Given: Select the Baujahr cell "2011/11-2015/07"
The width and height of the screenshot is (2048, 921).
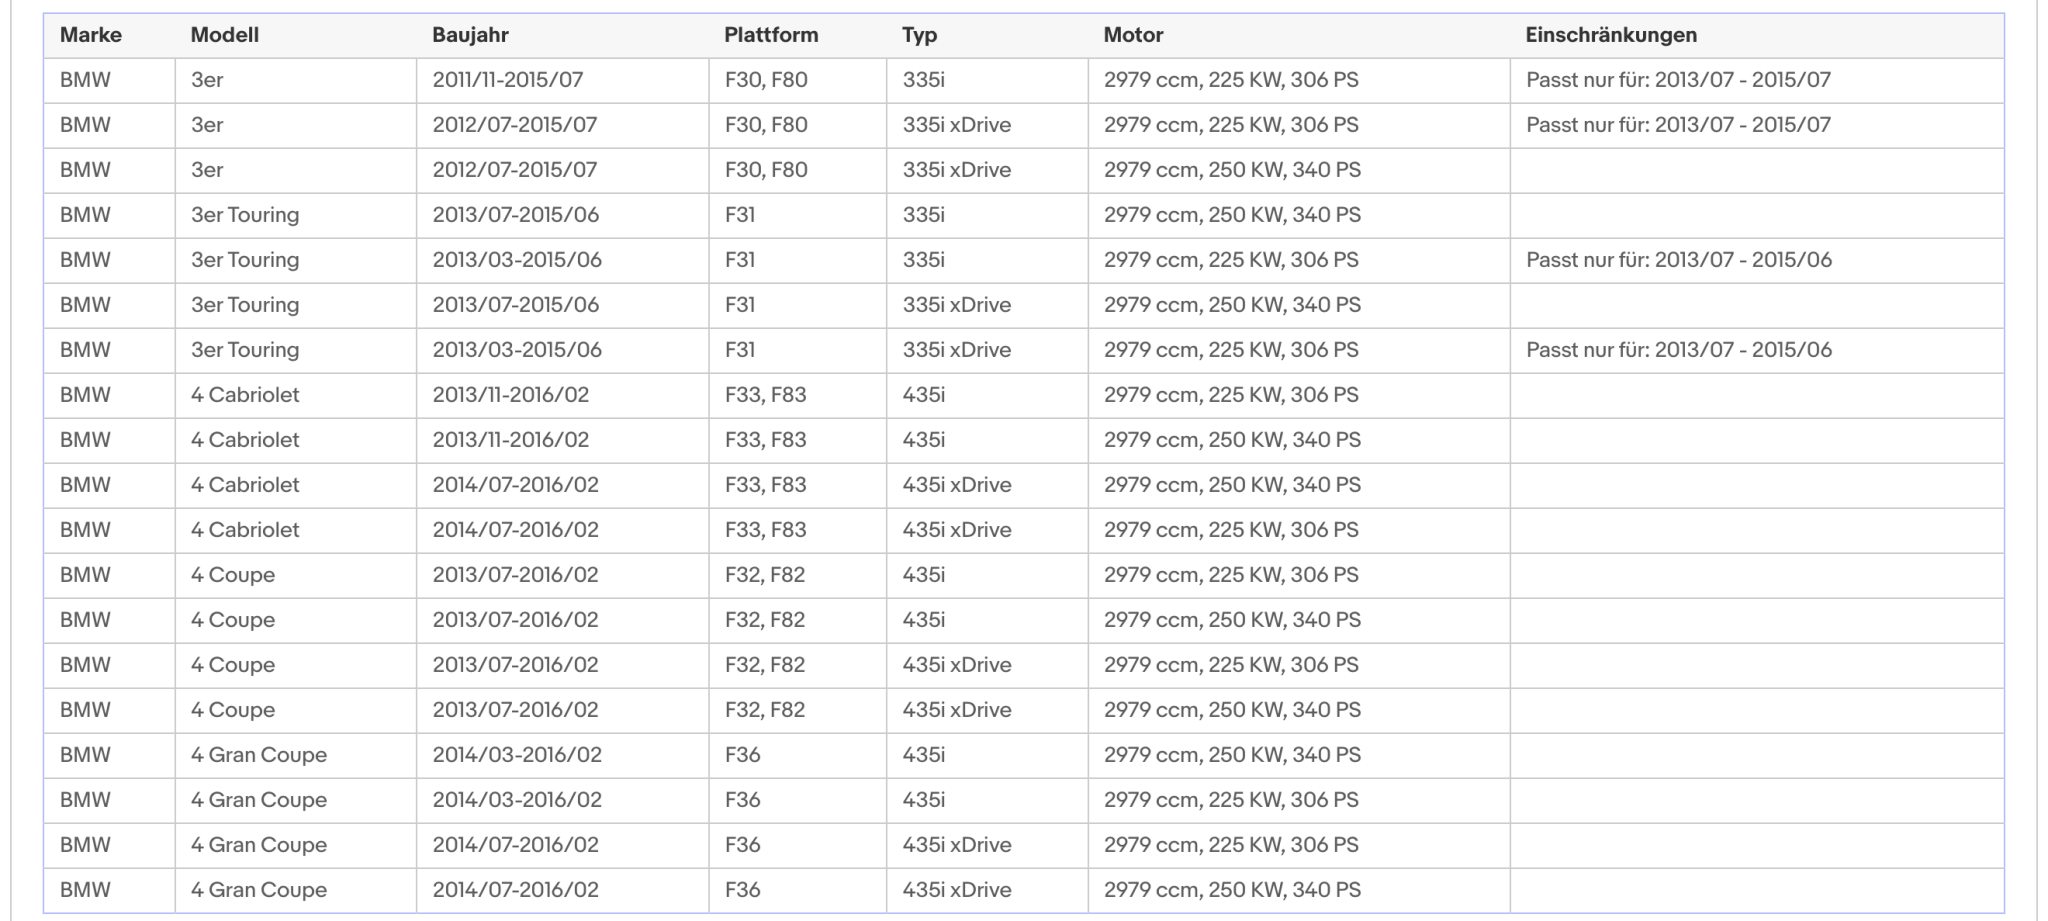Looking at the screenshot, I should 508,80.
